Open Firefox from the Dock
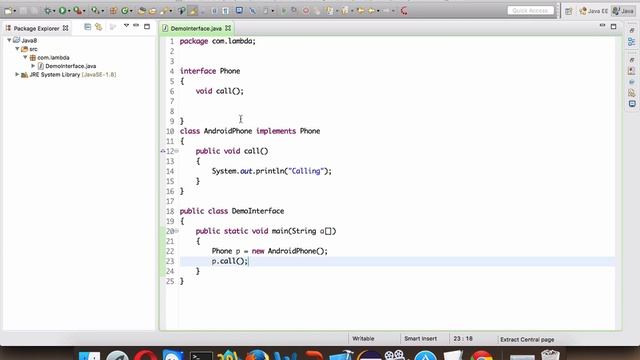This screenshot has width=640, height=360. pyautogui.click(x=256, y=355)
